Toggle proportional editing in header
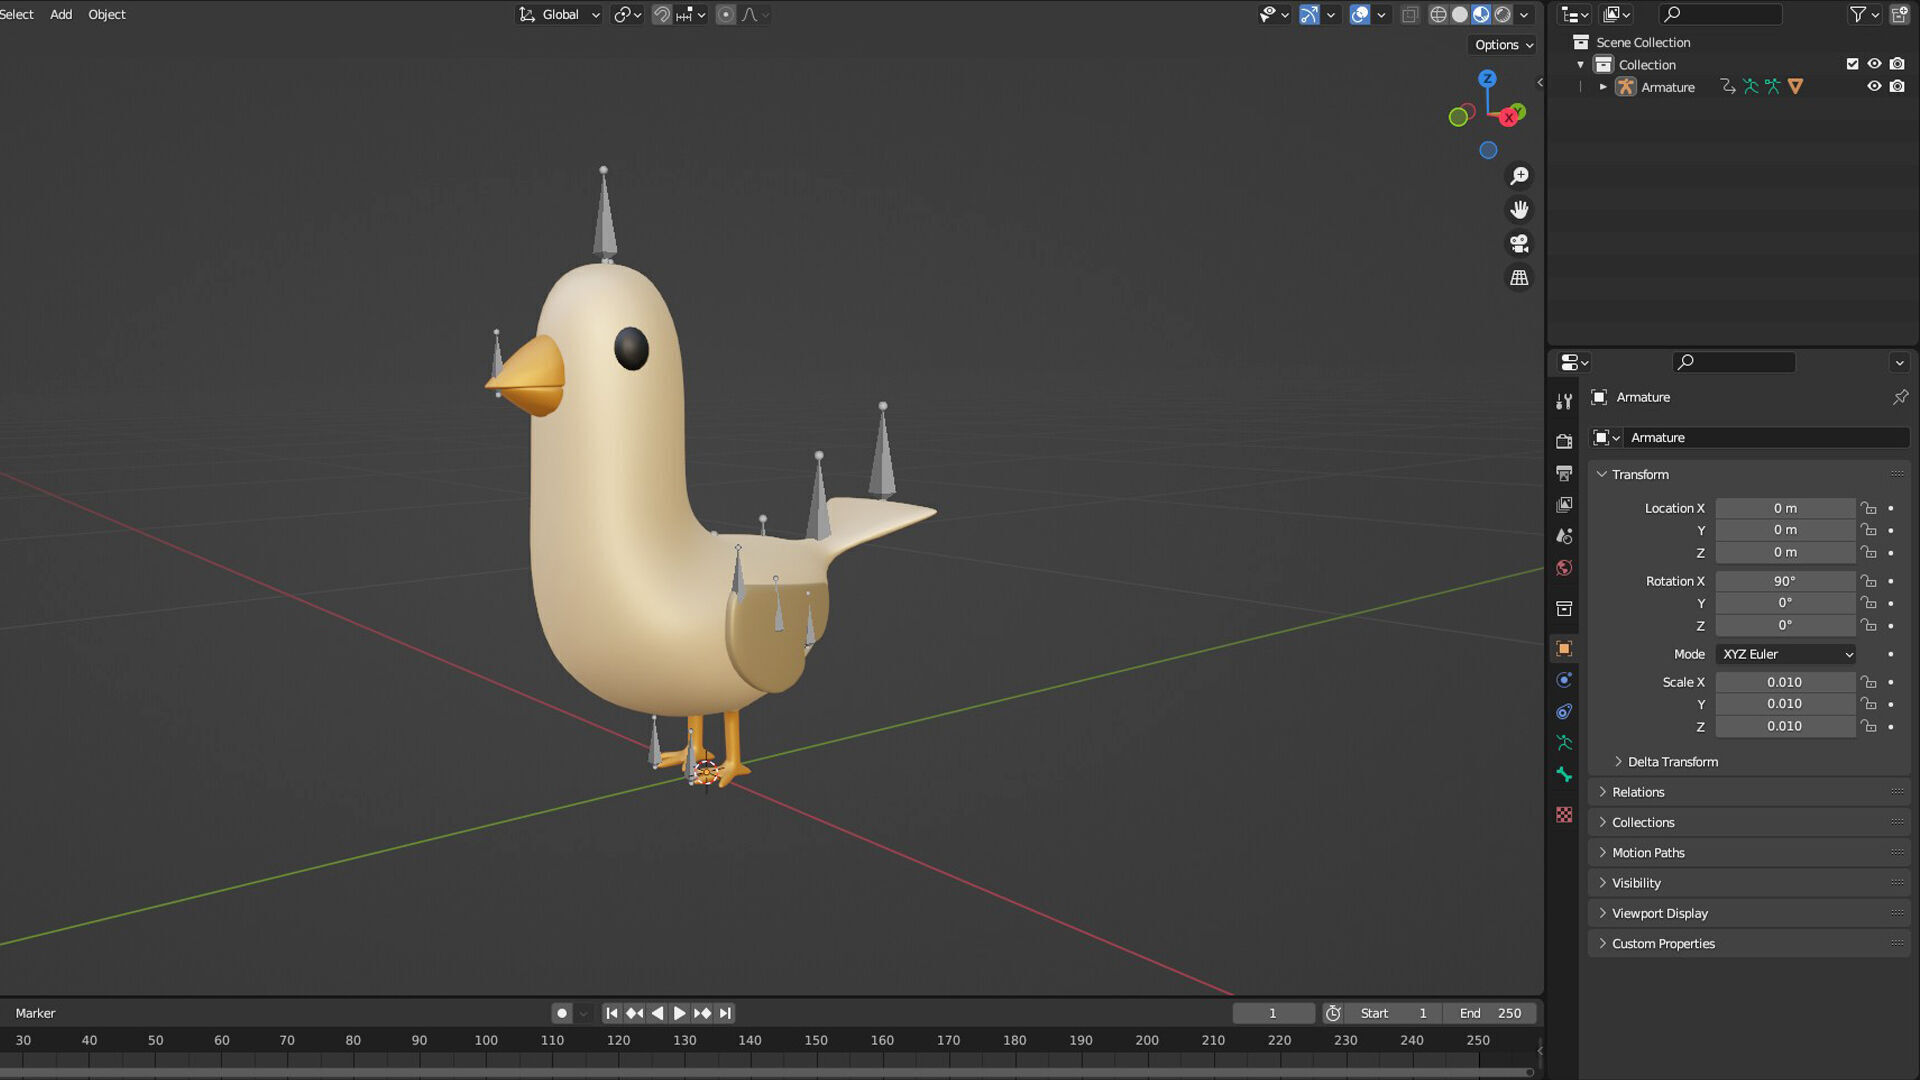The height and width of the screenshot is (1080, 1920). 726,14
